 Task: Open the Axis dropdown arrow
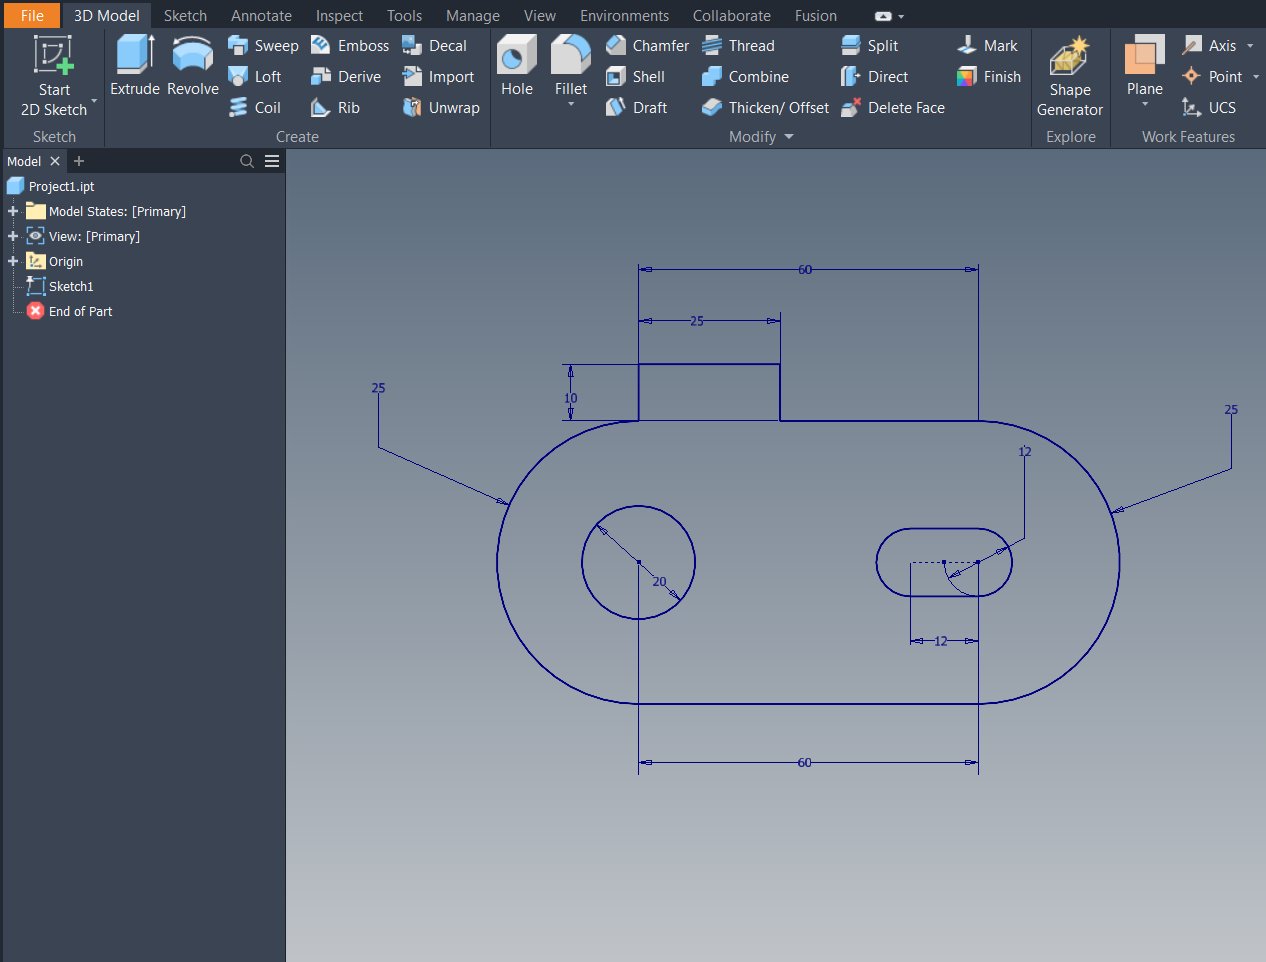(1250, 46)
